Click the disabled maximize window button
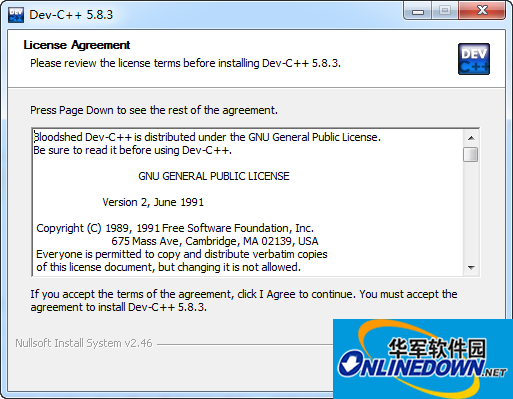513x399 pixels. (x=445, y=11)
